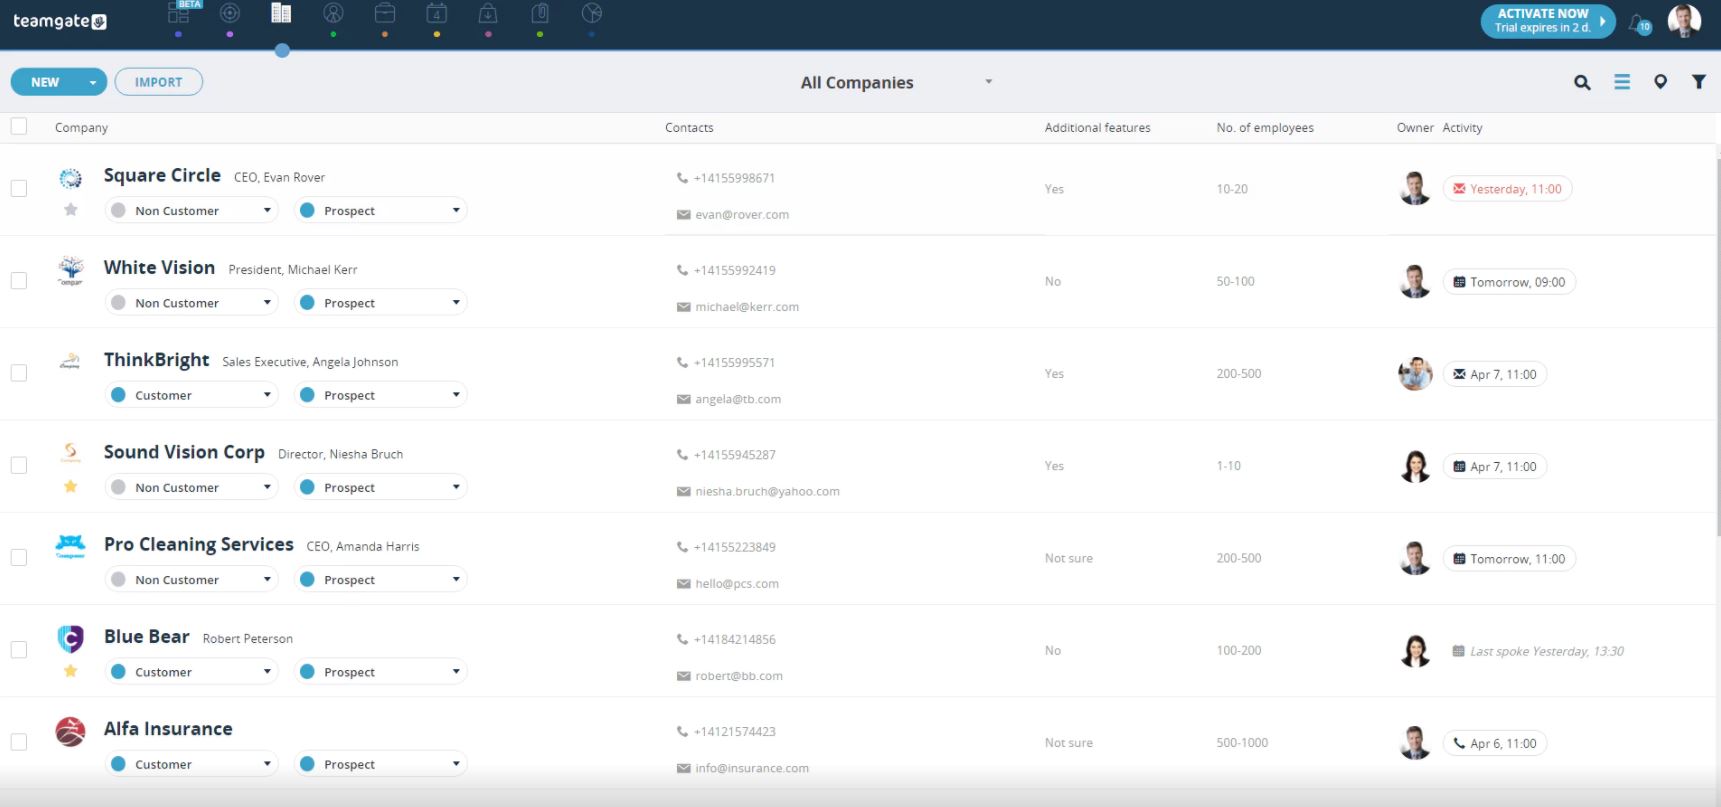Click Square Circle phone icon

point(682,178)
